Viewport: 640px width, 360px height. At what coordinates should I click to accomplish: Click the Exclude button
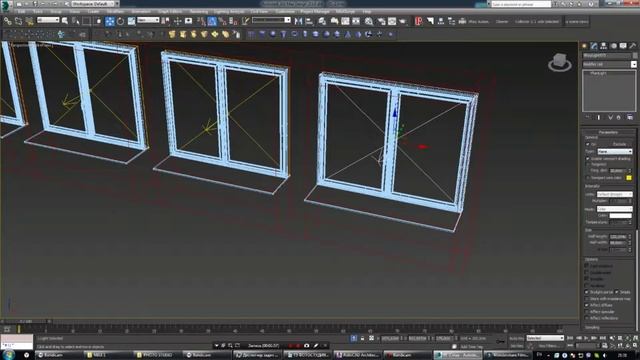[620, 144]
